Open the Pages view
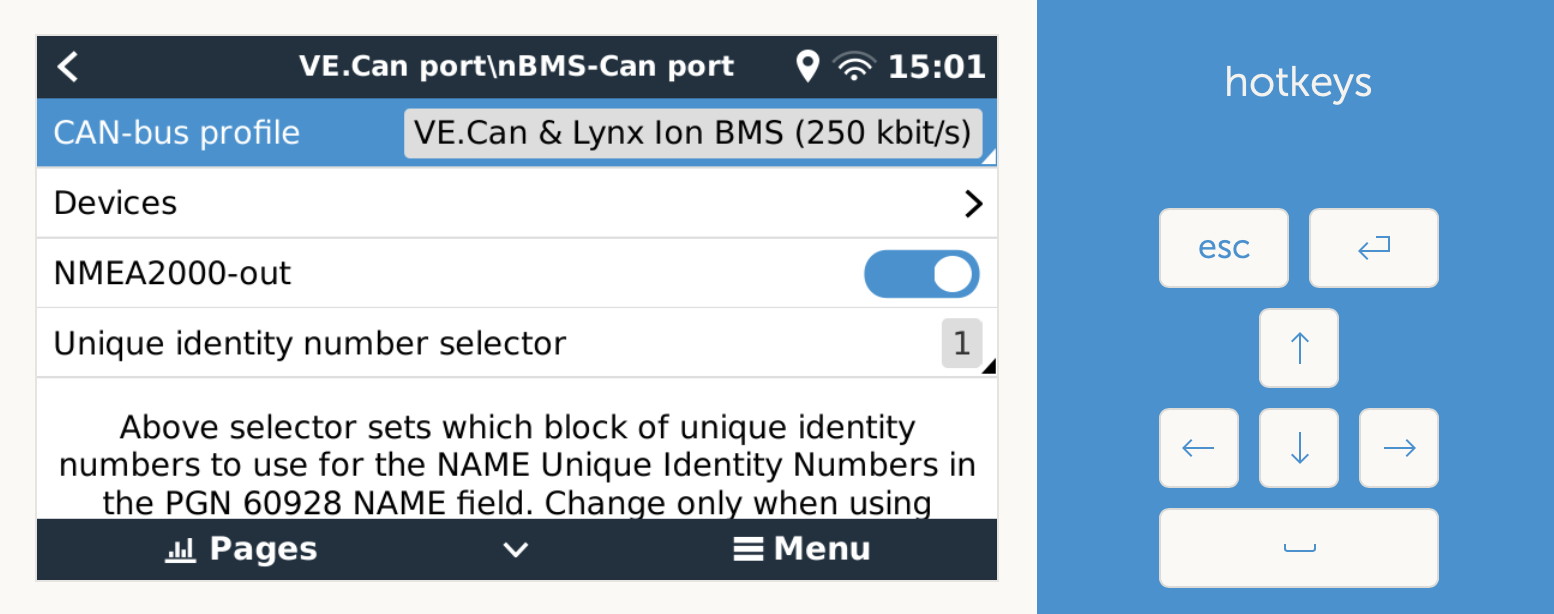The image size is (1554, 614). (241, 549)
